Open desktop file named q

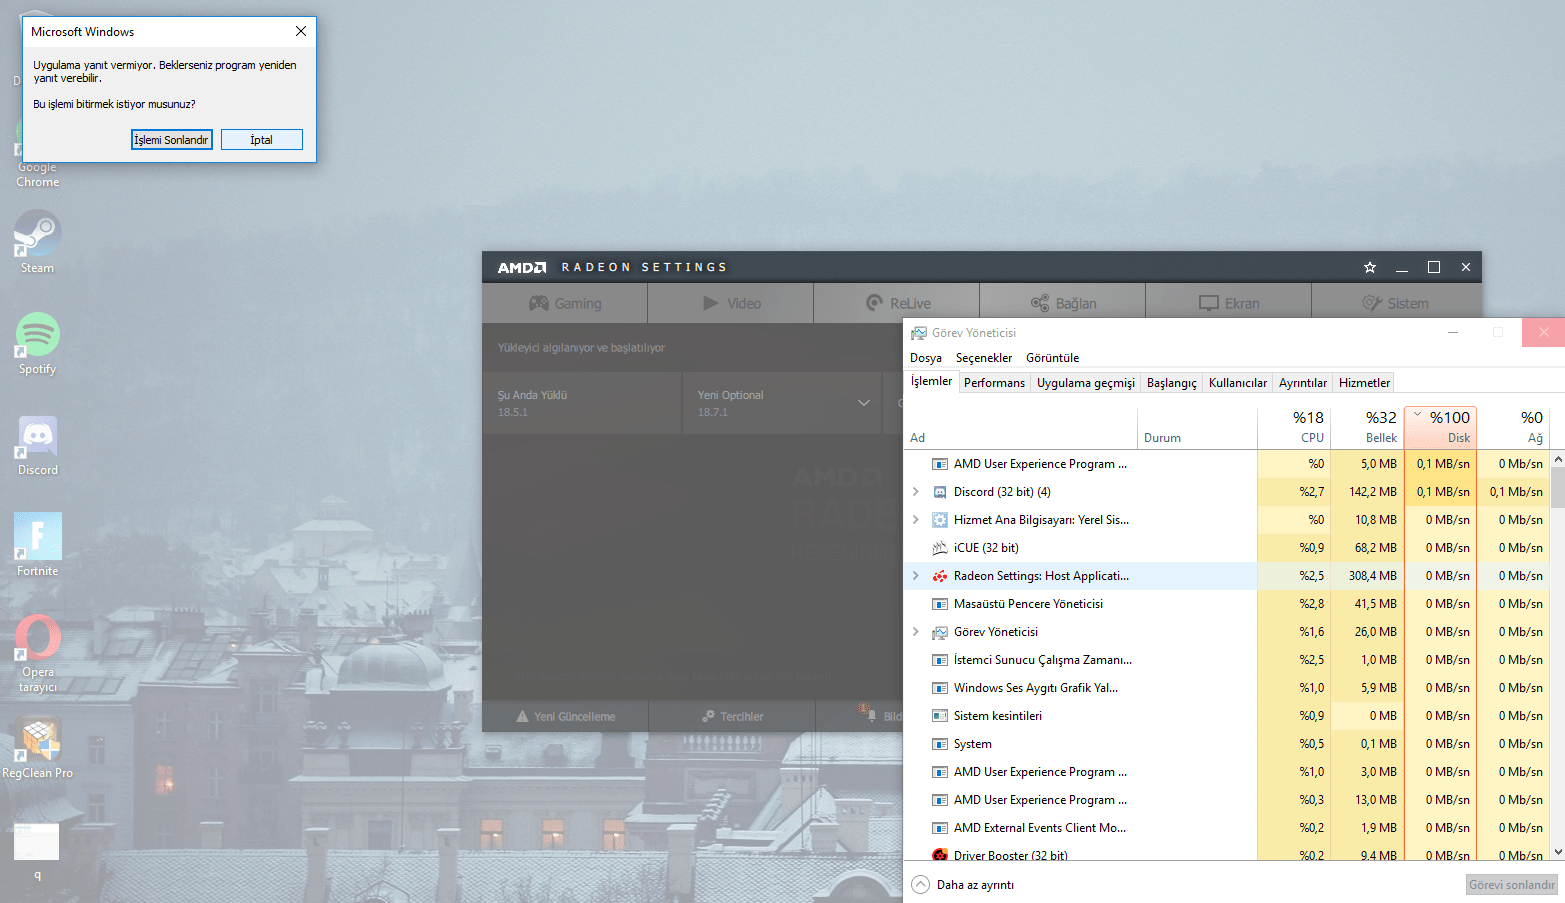click(x=37, y=852)
